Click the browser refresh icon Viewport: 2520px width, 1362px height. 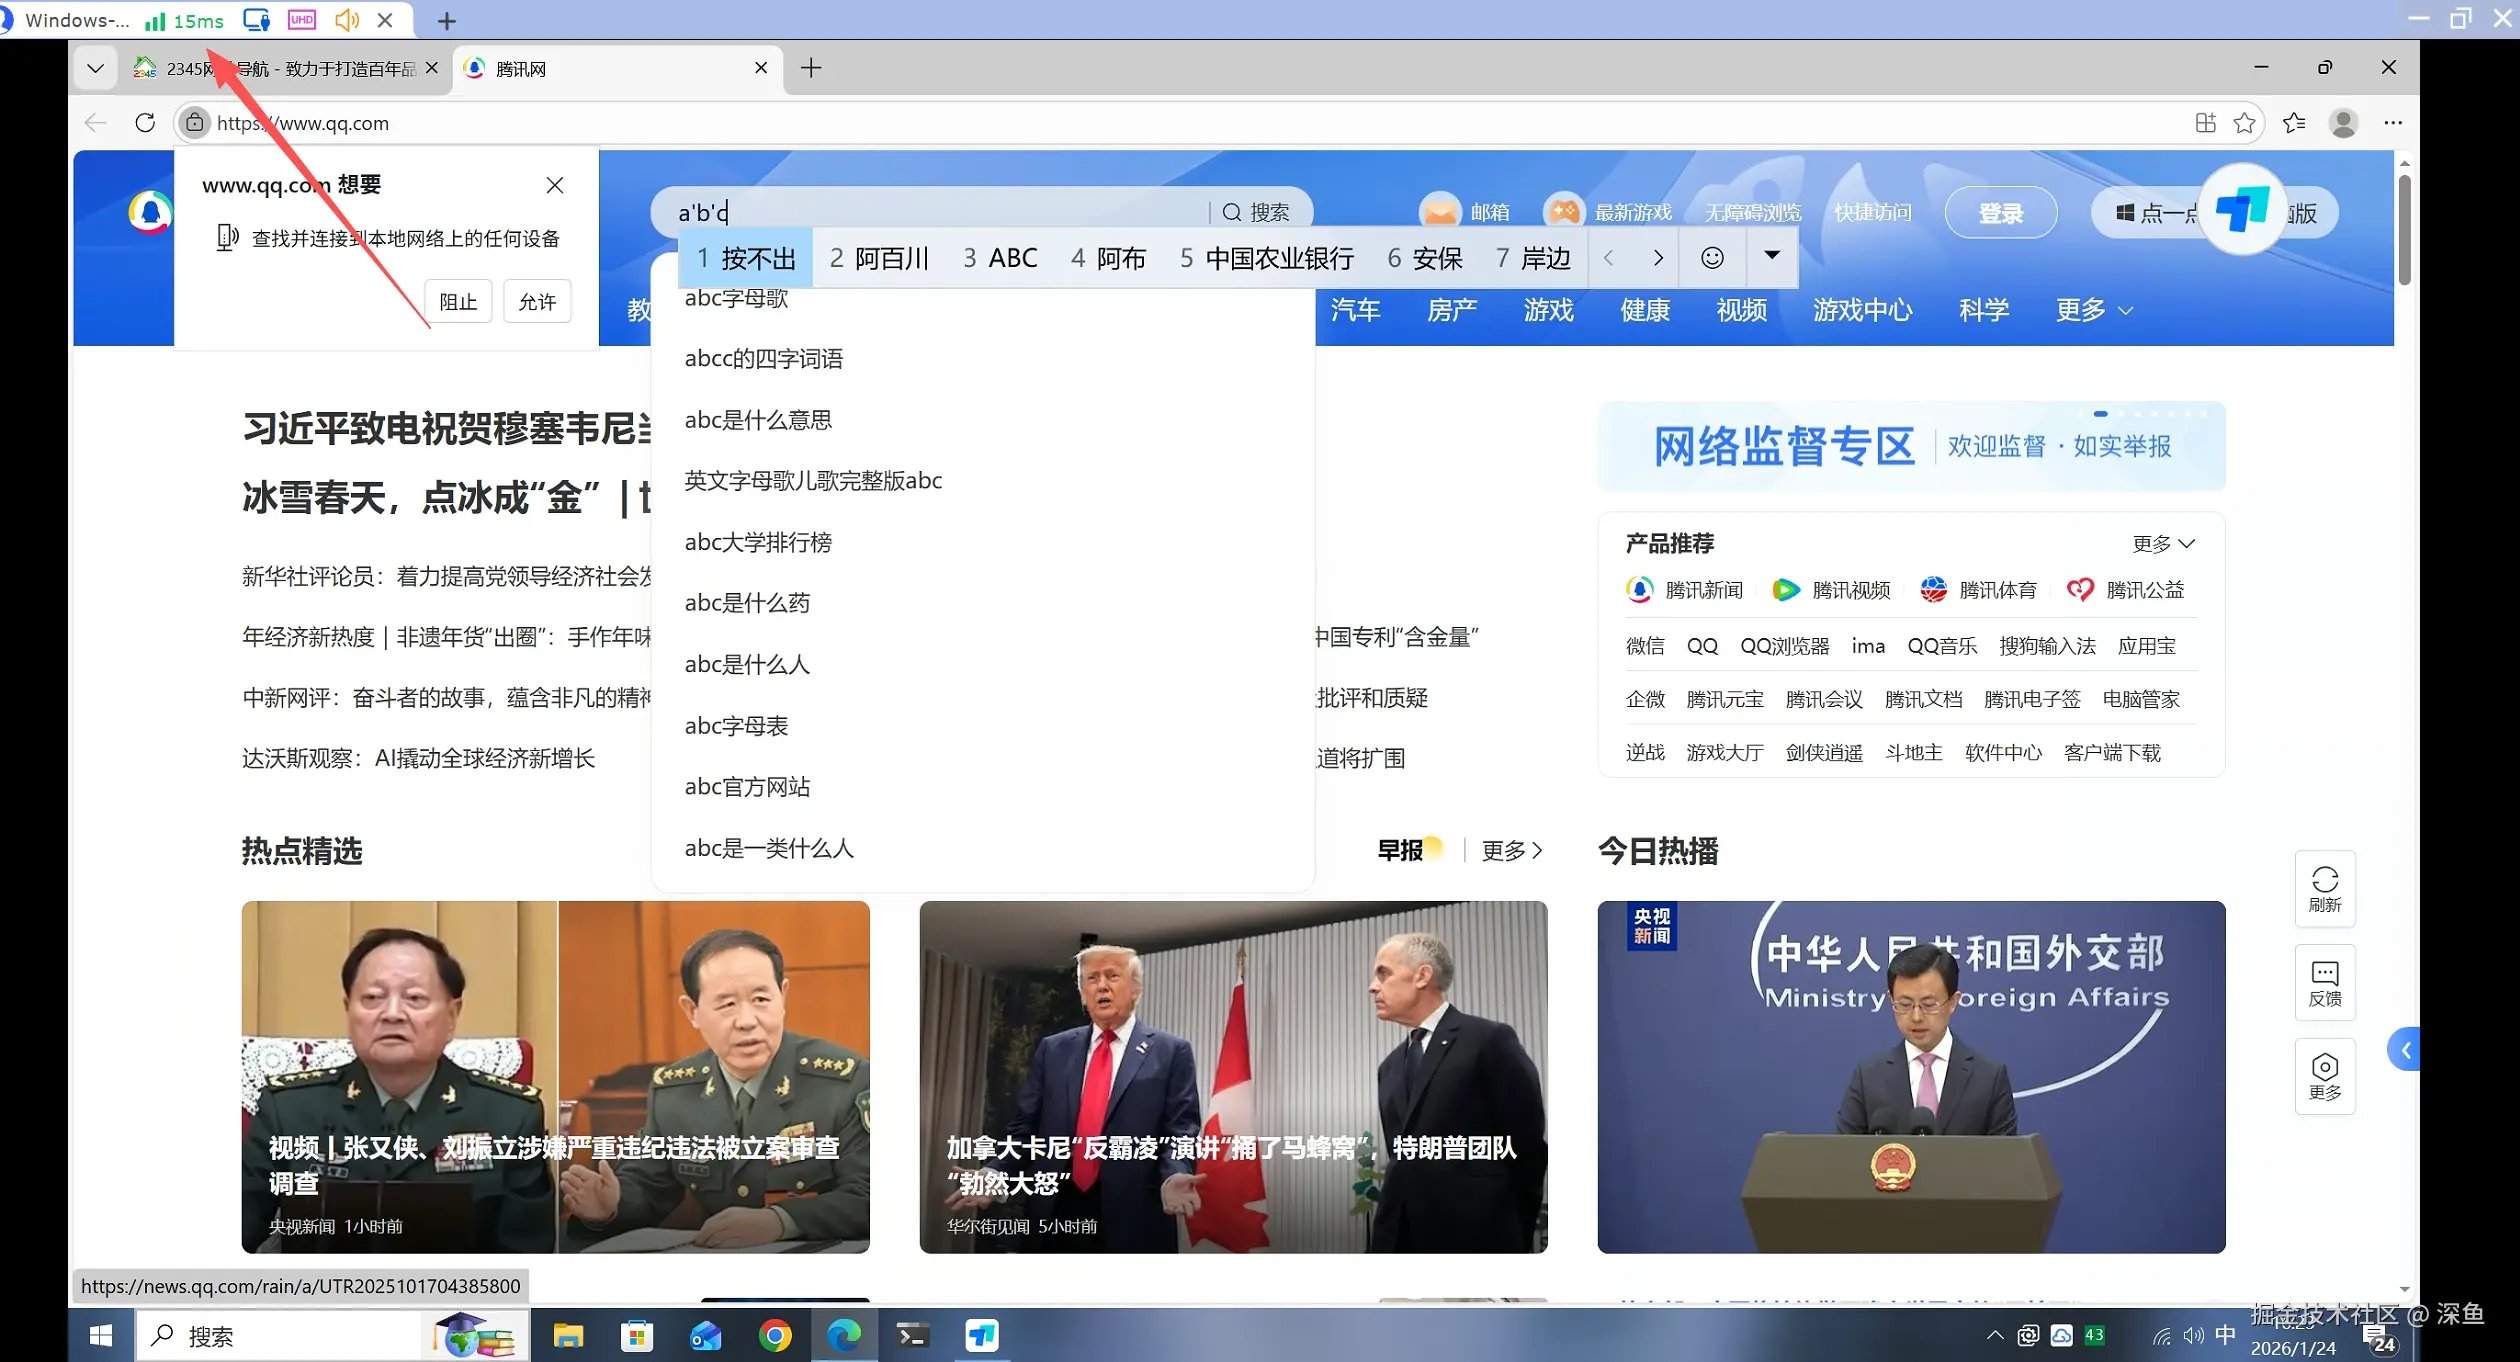[145, 123]
